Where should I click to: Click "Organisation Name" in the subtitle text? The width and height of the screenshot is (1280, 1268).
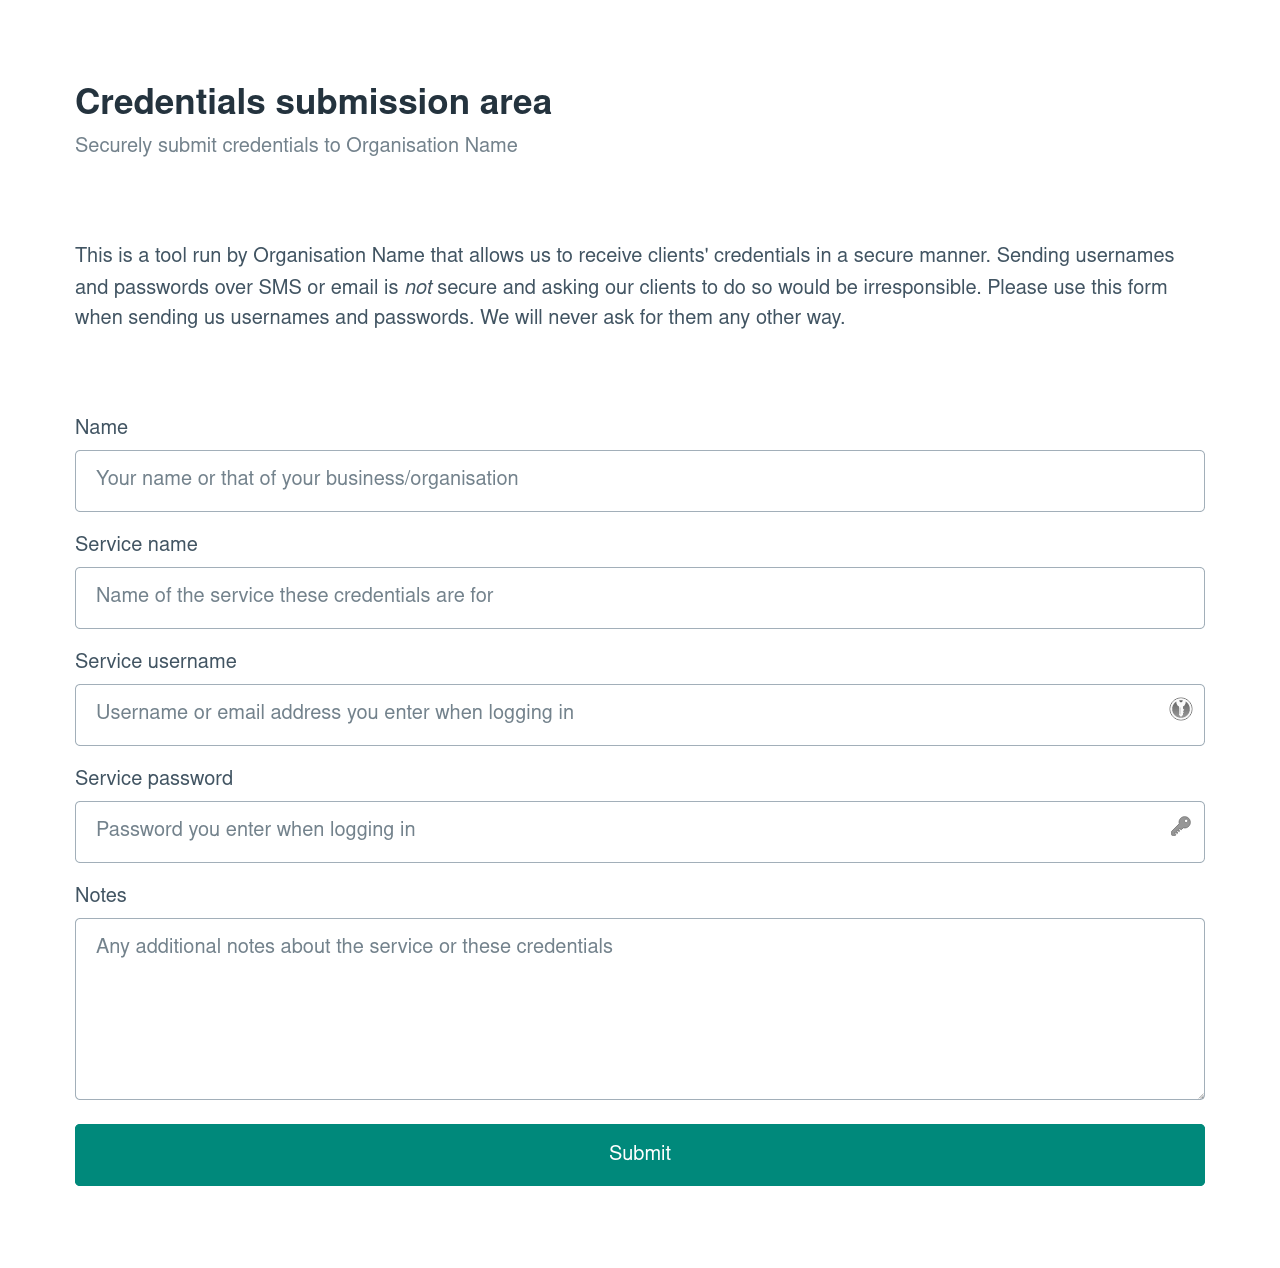pos(431,145)
